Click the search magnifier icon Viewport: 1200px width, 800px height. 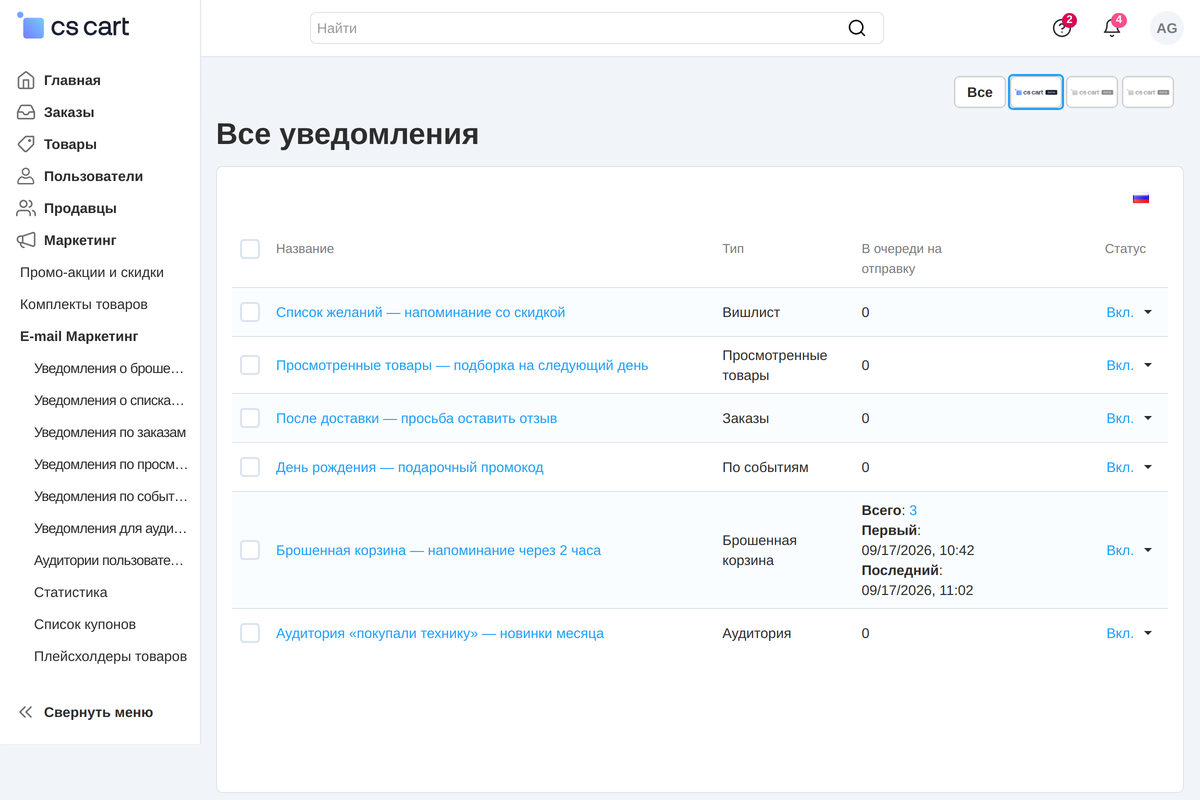pyautogui.click(x=857, y=28)
